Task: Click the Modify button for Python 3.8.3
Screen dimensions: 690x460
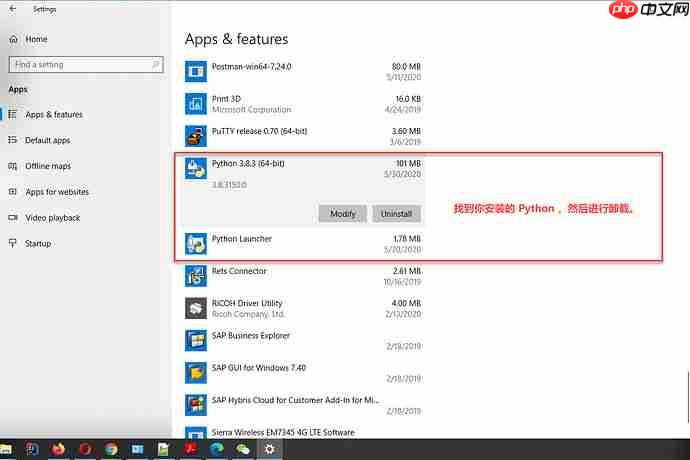Action: coord(342,213)
